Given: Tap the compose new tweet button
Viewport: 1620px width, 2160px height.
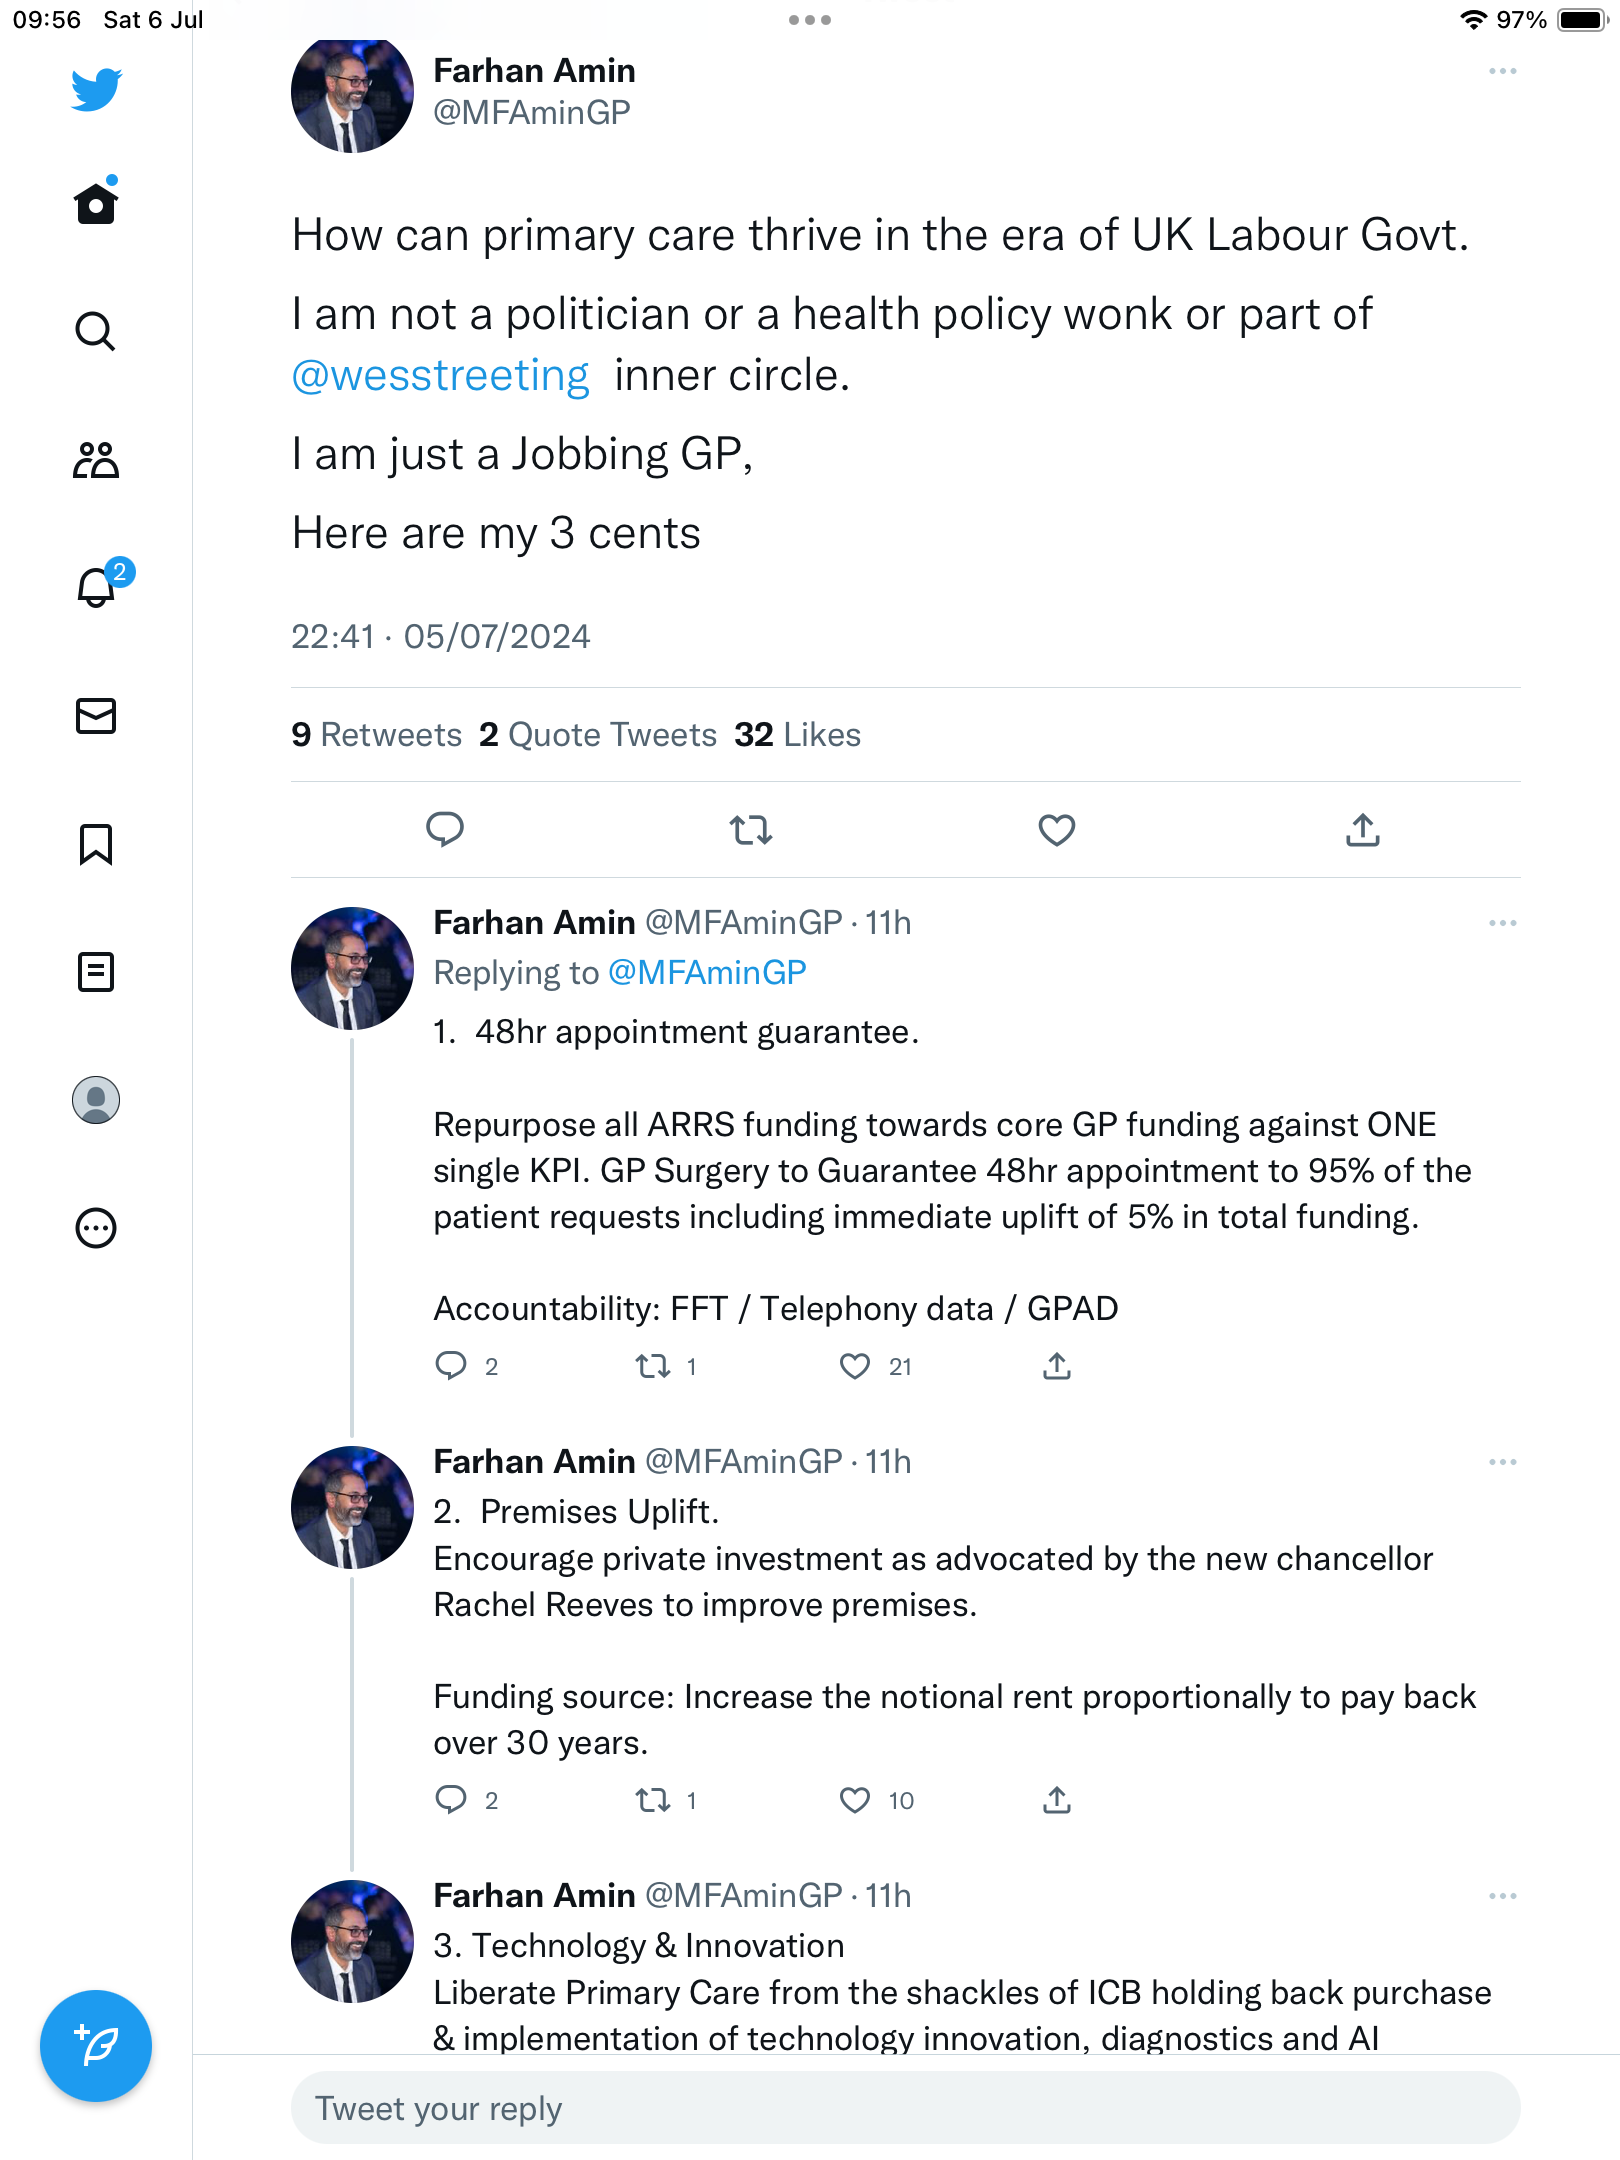Looking at the screenshot, I should pyautogui.click(x=96, y=2046).
